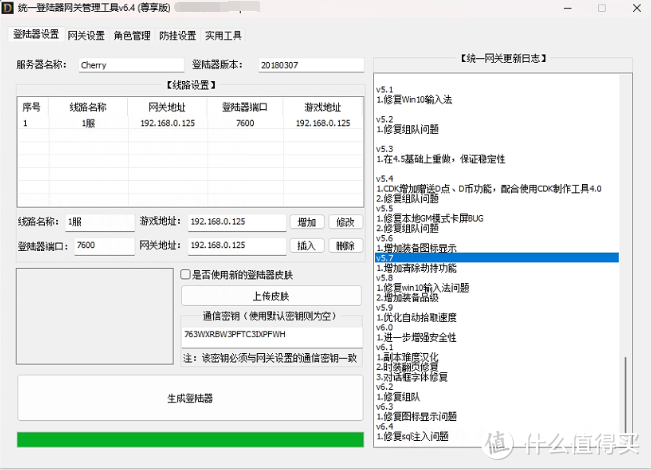Select log line 1.修复Win10输入法
This screenshot has width=651, height=470.
click(x=414, y=100)
